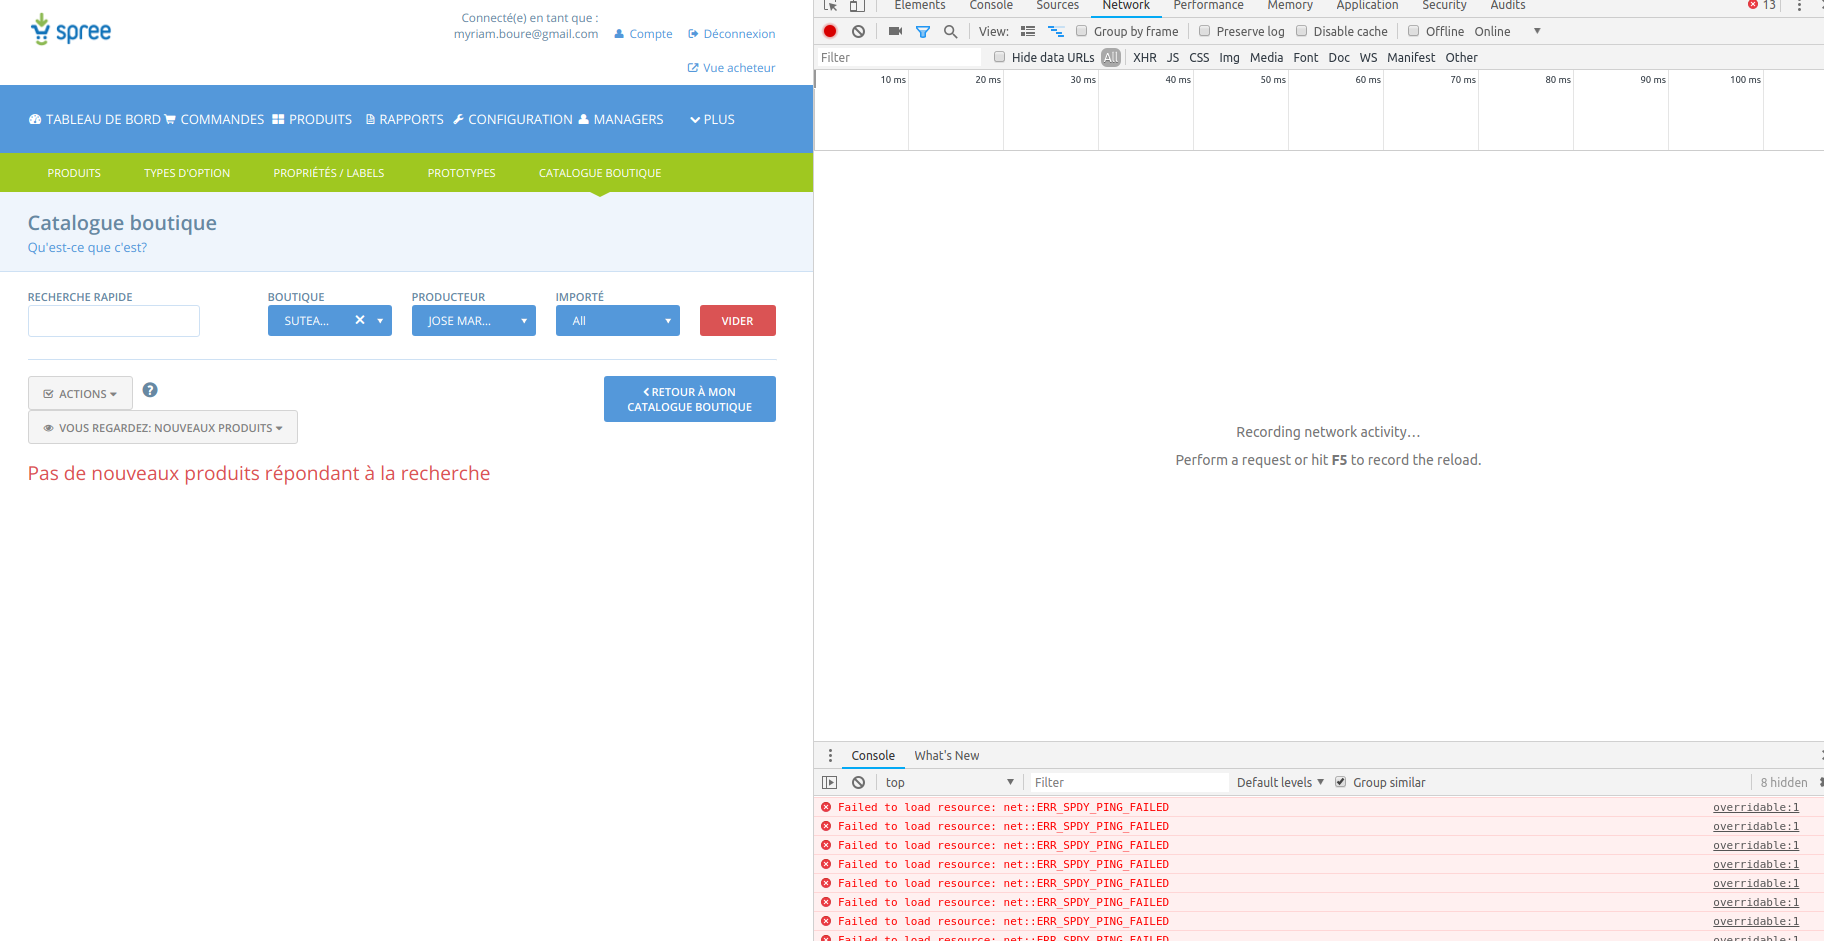
Task: Switch to large request rows view
Action: point(1028,31)
